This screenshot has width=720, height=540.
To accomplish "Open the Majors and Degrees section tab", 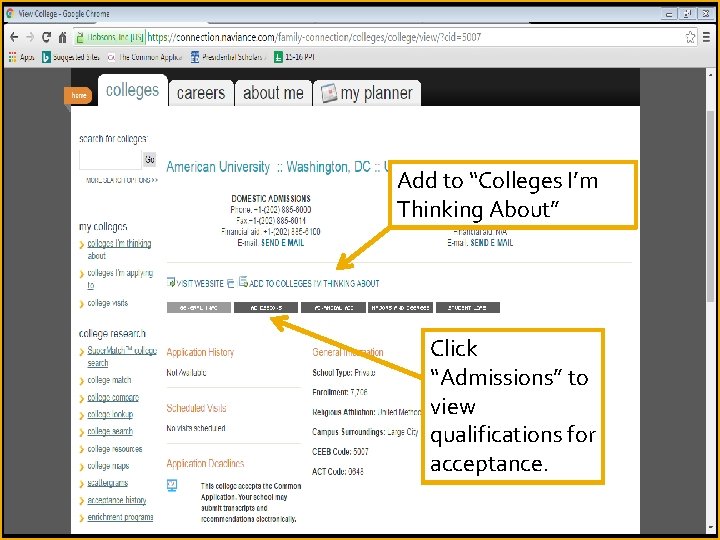I will (400, 308).
